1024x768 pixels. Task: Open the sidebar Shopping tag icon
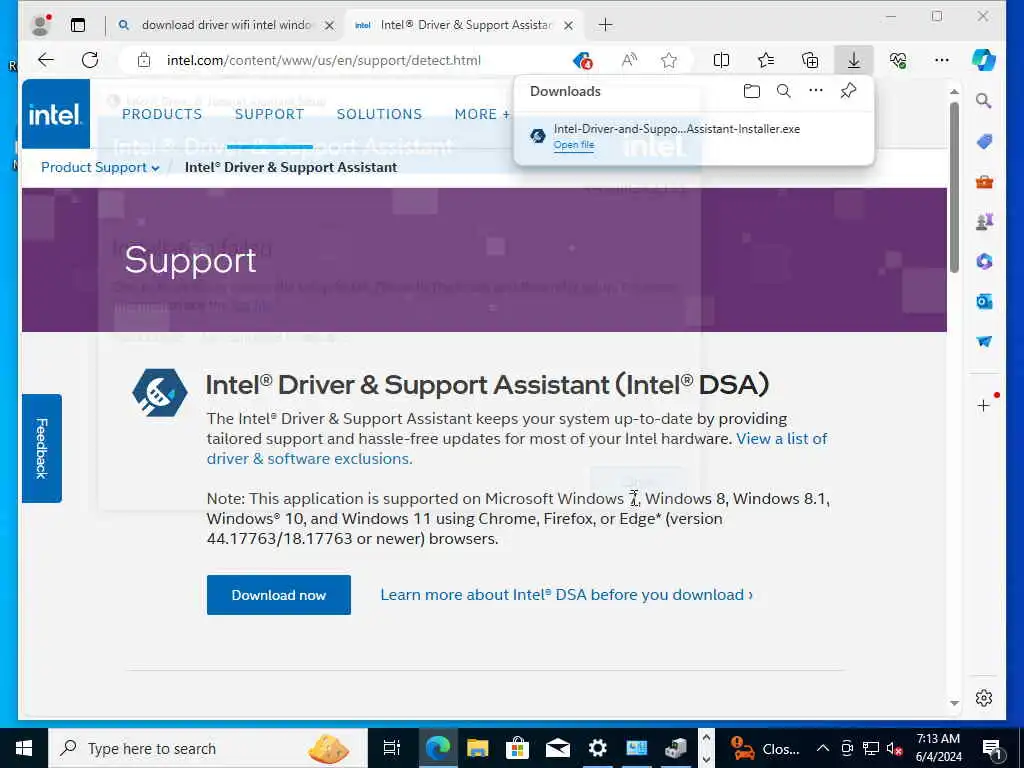click(x=984, y=141)
